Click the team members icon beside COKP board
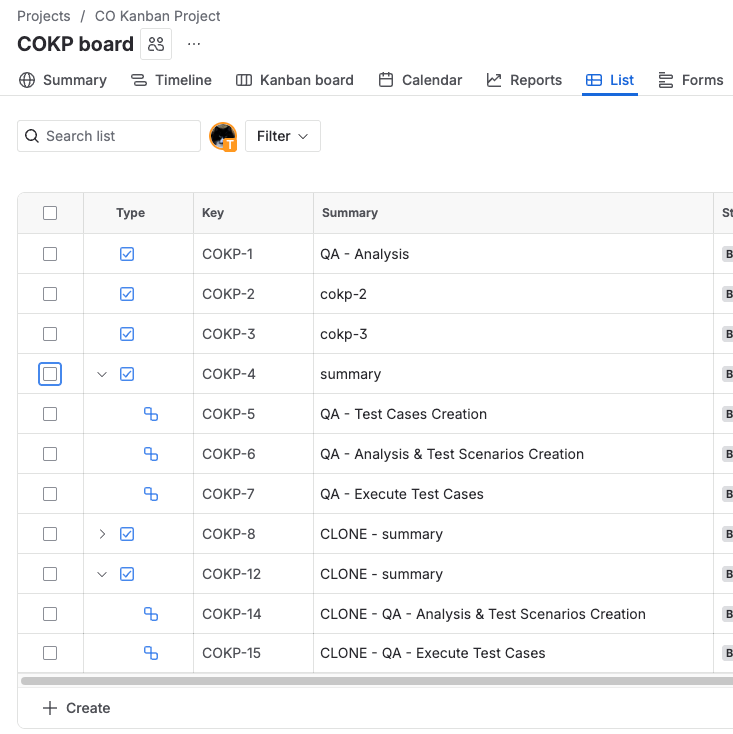This screenshot has width=733, height=734. coord(156,44)
